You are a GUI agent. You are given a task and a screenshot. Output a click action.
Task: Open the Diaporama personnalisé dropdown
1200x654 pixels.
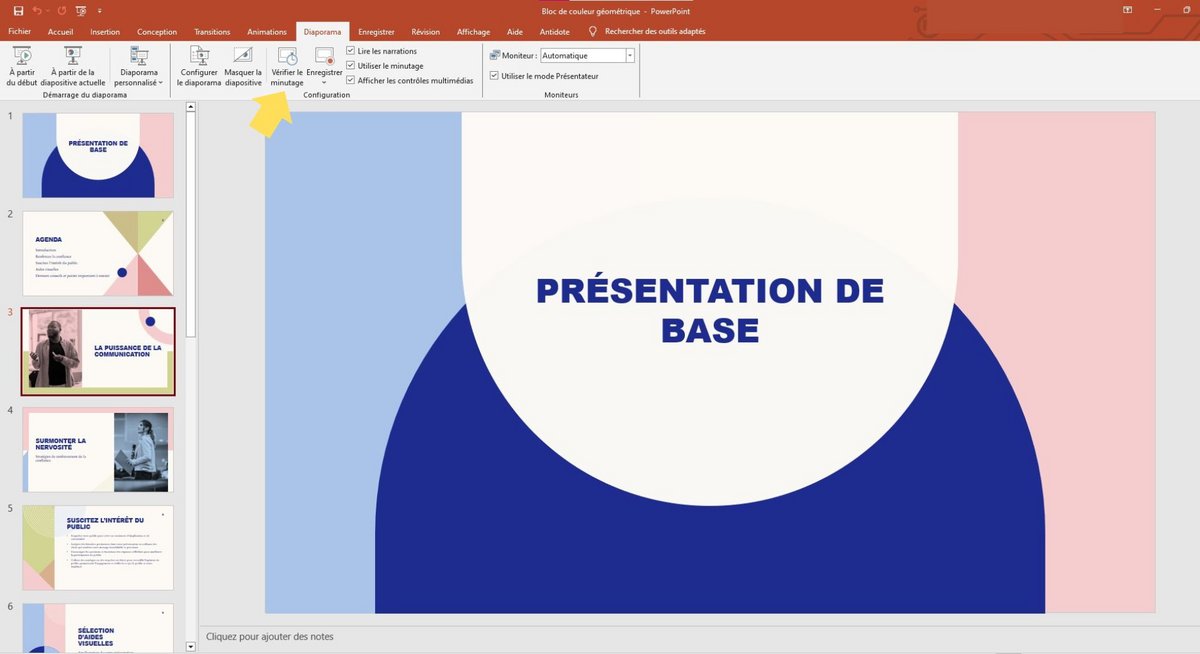point(139,67)
